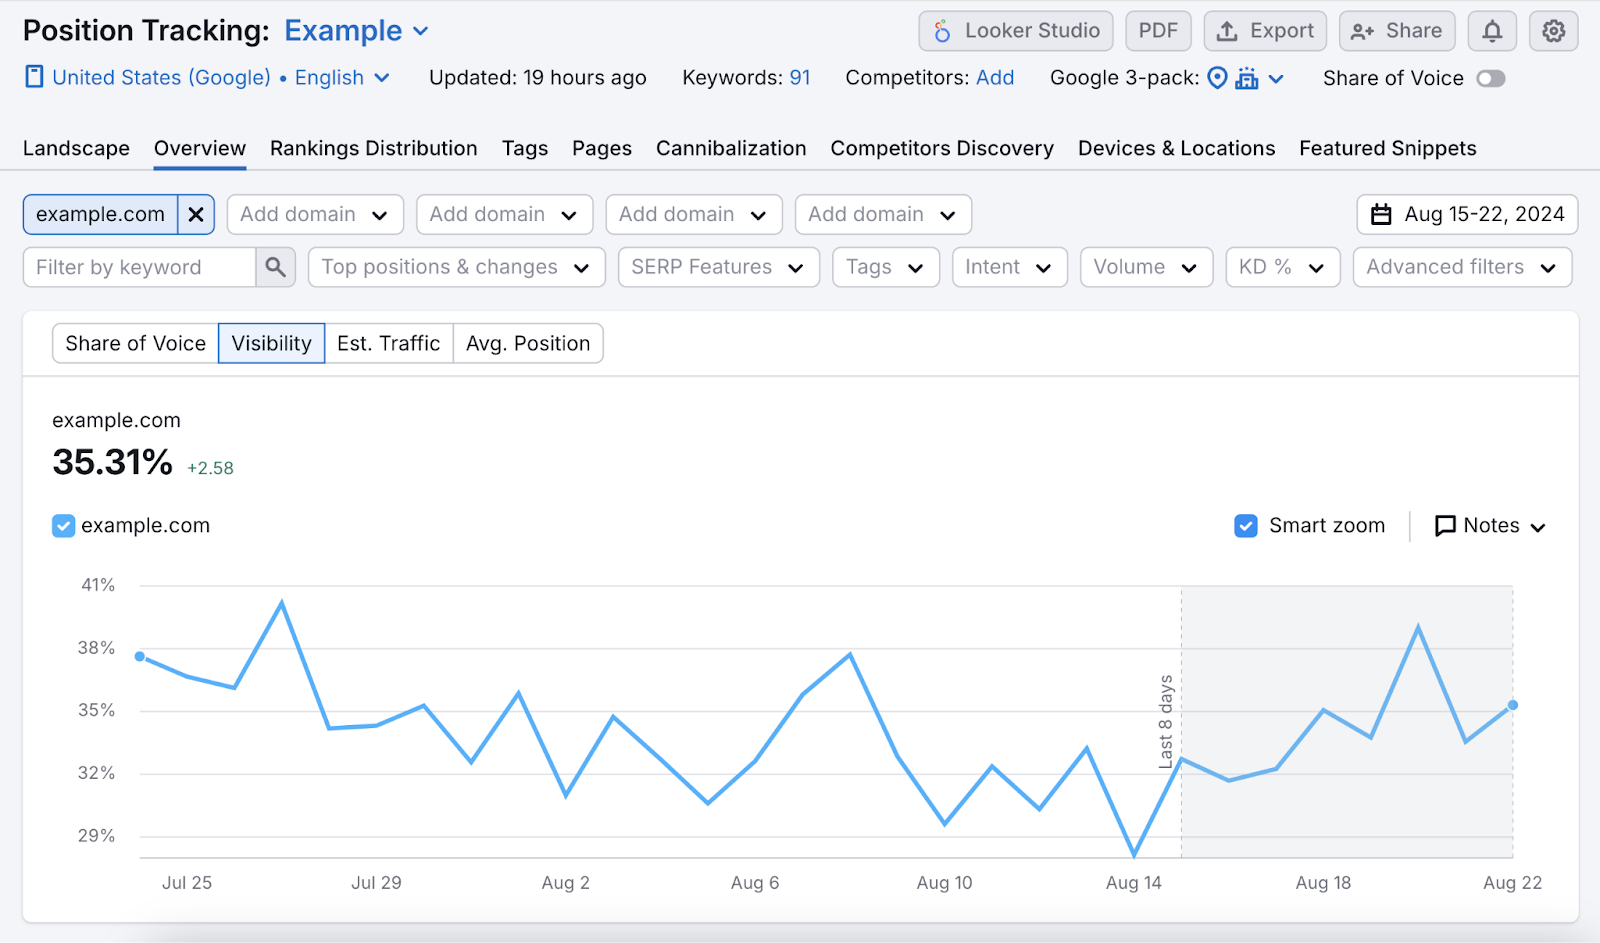Click the Add link next to Competitors
The height and width of the screenshot is (943, 1600).
click(996, 77)
